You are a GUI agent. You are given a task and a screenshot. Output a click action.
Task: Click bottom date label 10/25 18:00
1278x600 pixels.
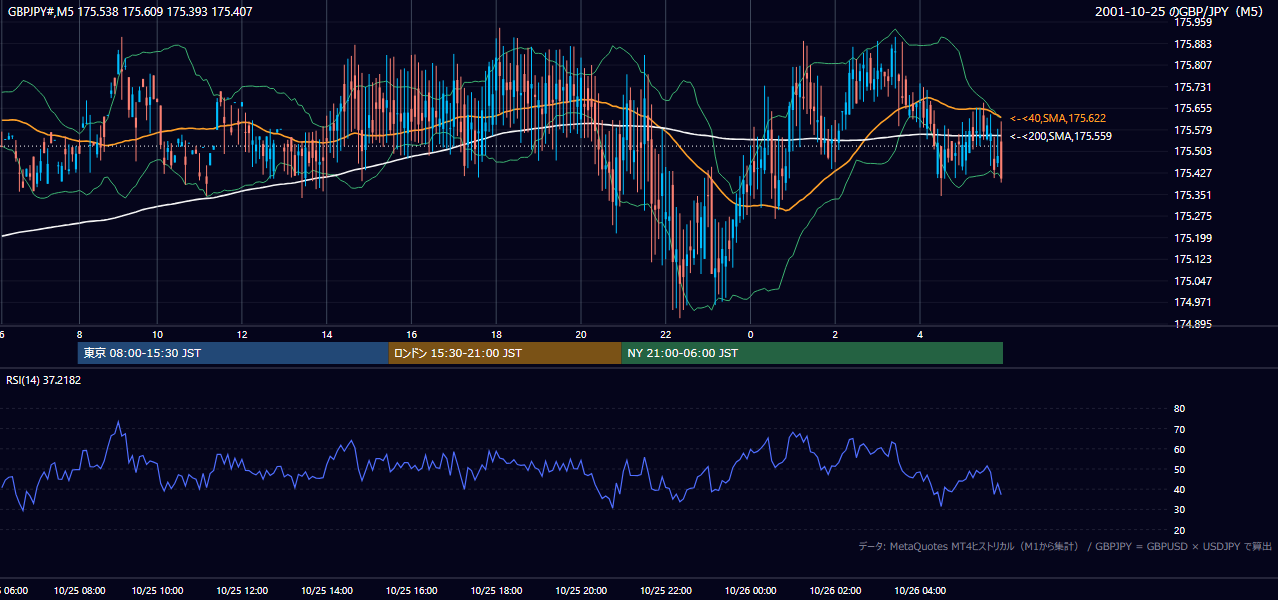click(x=496, y=591)
